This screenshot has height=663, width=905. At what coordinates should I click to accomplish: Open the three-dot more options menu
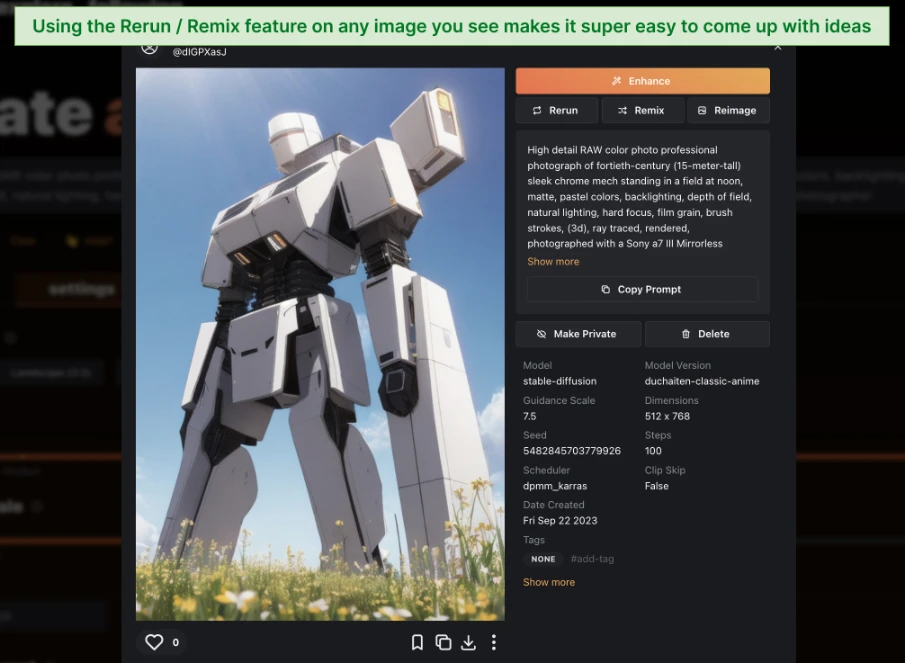coord(493,642)
